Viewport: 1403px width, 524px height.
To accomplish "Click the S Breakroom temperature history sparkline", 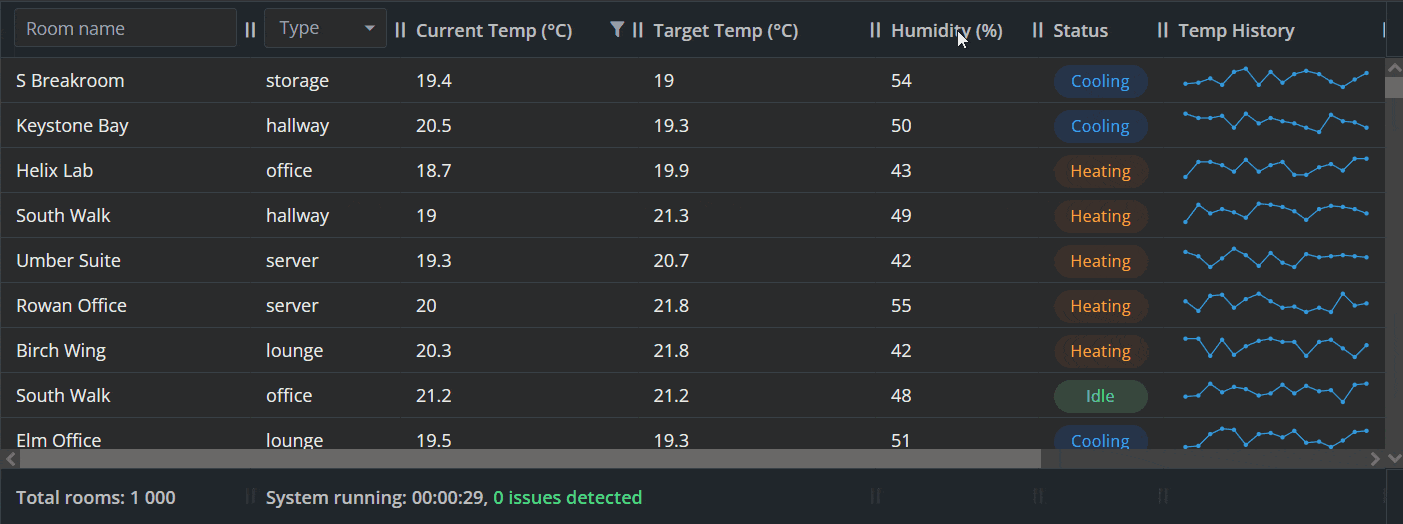I will (1276, 78).
